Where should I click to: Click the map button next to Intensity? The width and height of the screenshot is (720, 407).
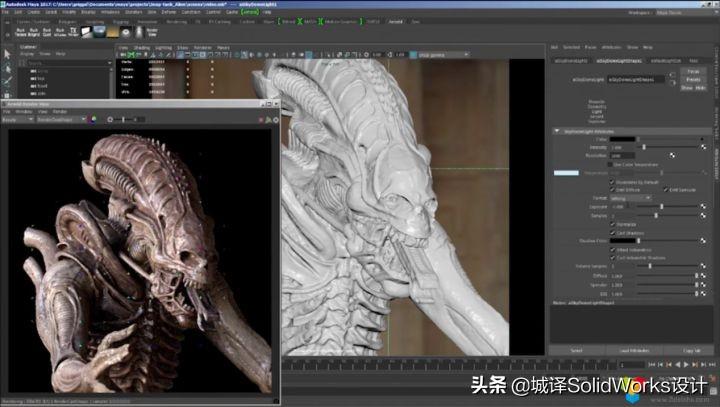click(x=703, y=147)
